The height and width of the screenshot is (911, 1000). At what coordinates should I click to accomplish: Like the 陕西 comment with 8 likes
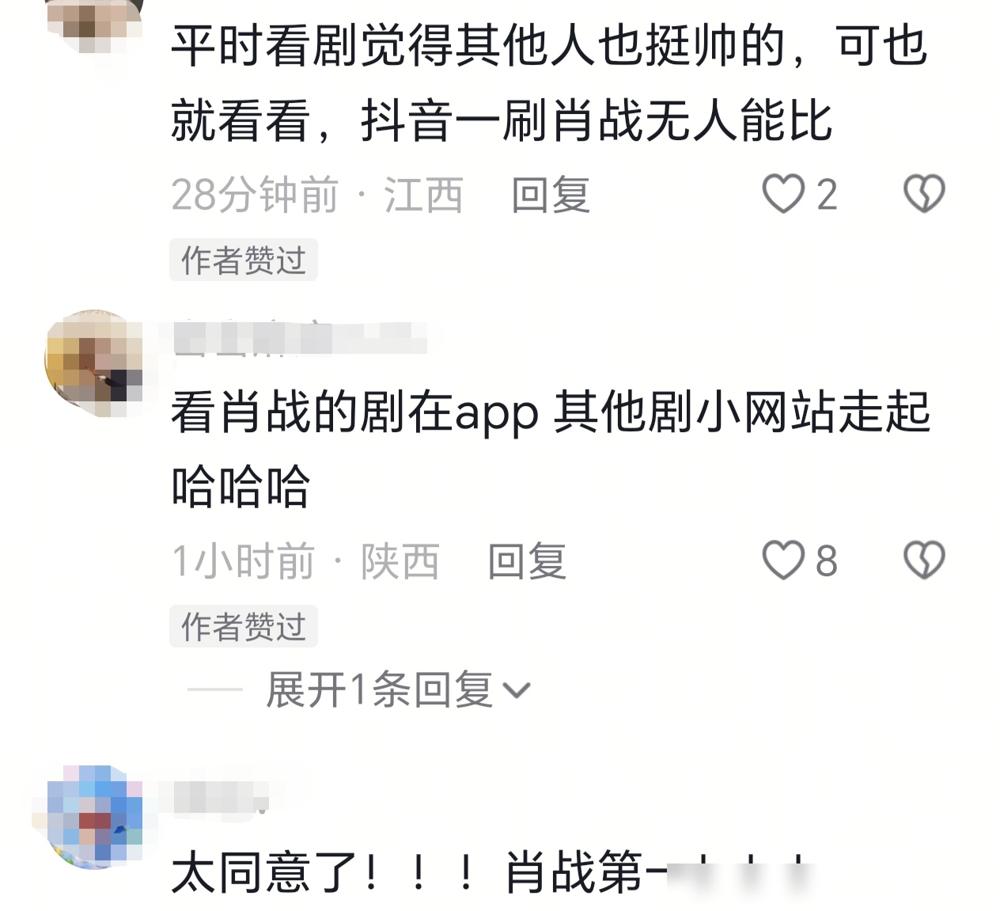point(783,559)
